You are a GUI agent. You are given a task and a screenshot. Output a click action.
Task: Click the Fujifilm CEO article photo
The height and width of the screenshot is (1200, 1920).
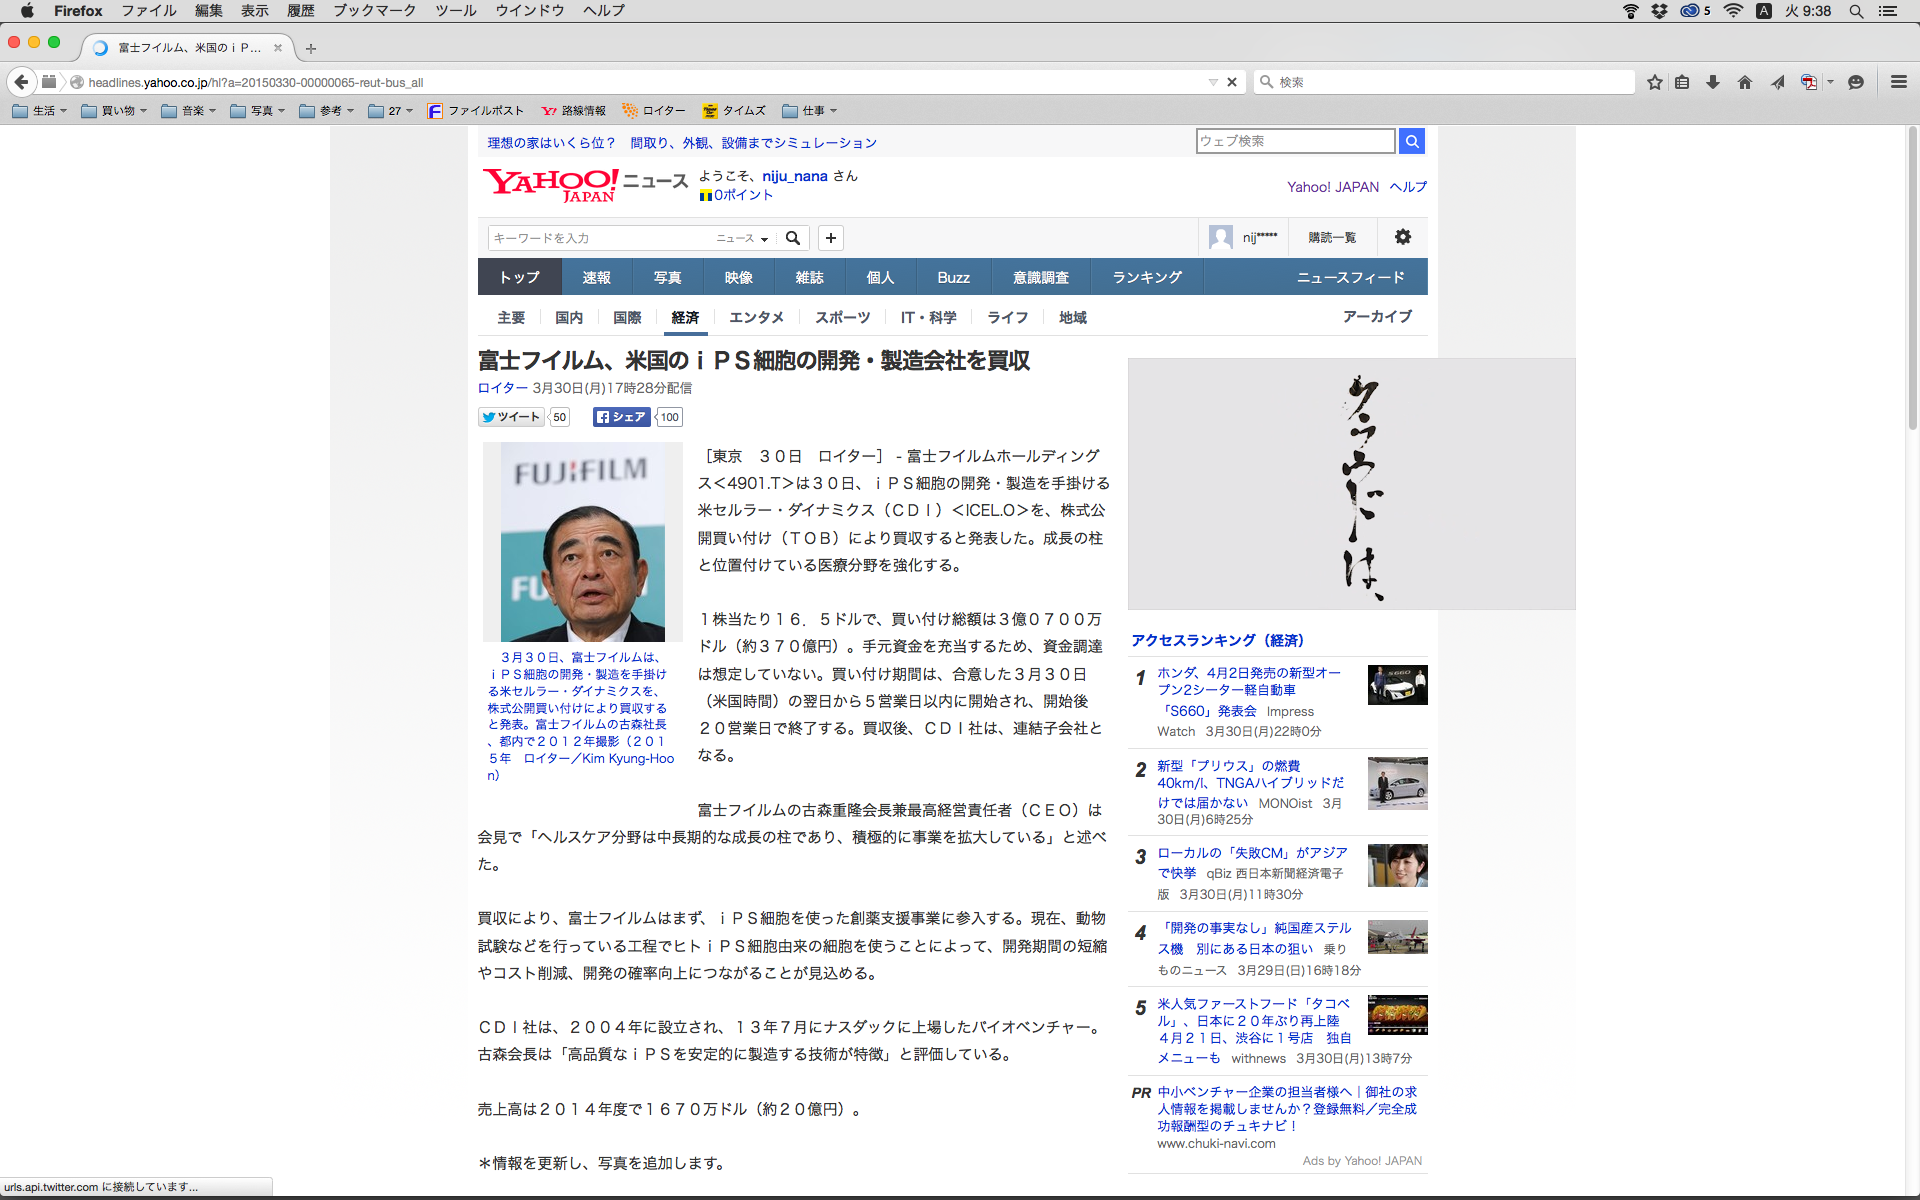[583, 542]
